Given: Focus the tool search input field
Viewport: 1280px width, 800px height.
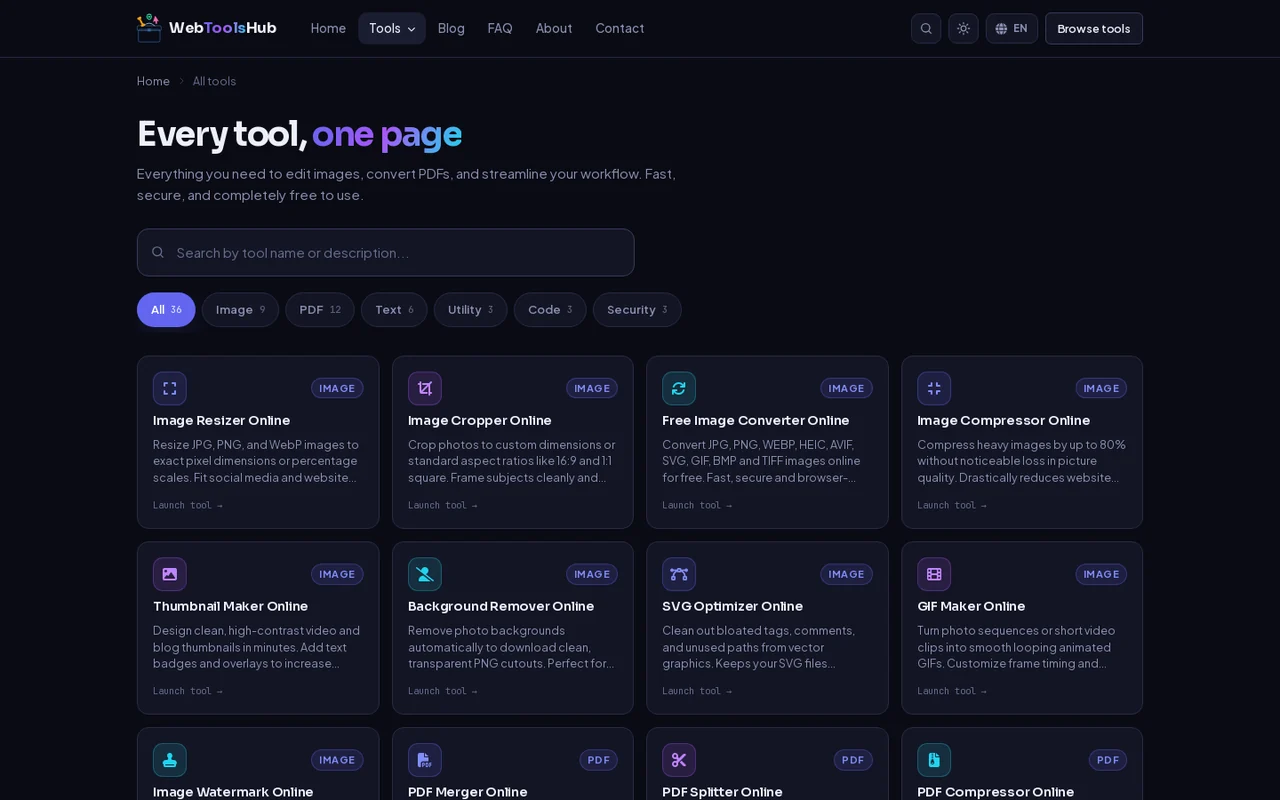Looking at the screenshot, I should pyautogui.click(x=386, y=252).
